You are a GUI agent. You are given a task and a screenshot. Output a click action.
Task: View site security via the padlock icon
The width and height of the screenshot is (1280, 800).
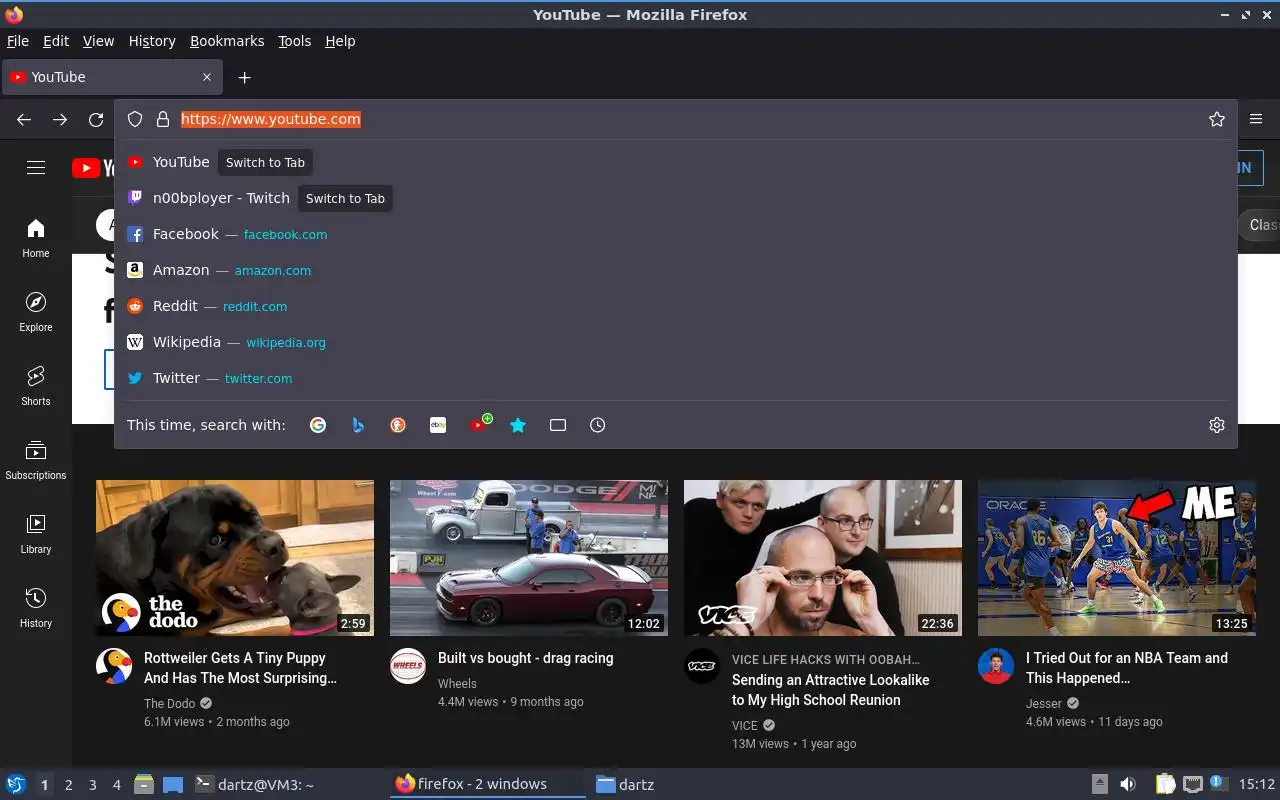163,119
